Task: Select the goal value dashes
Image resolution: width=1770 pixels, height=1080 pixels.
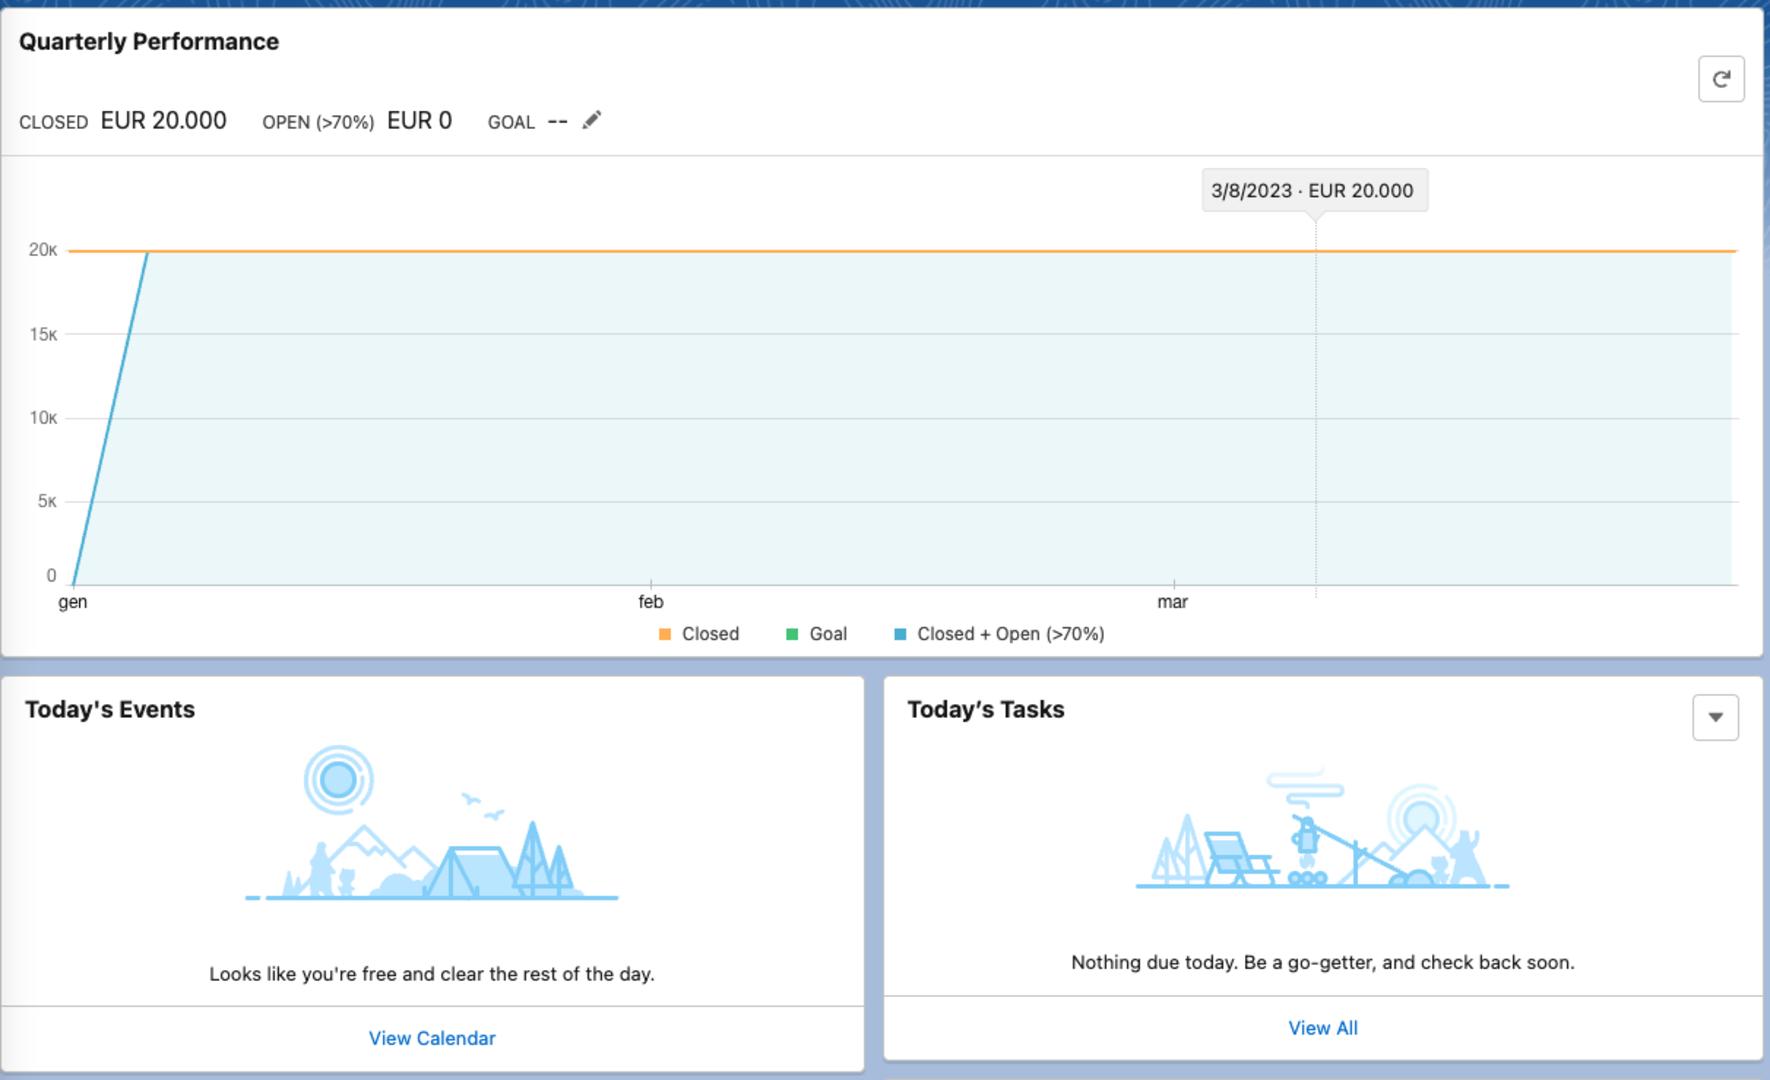Action: click(x=558, y=121)
